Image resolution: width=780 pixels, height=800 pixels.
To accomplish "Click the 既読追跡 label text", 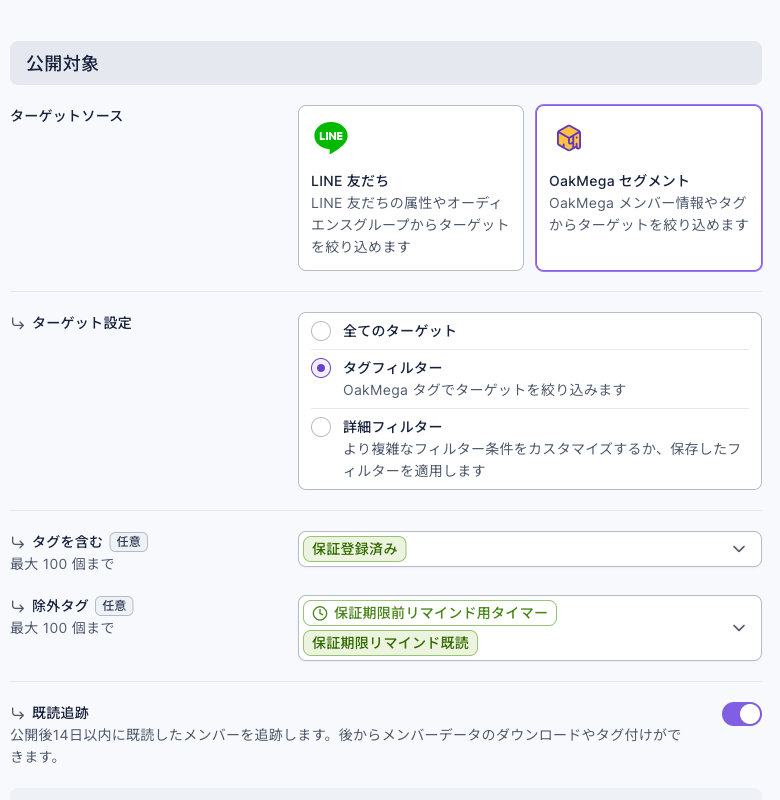I will click(x=60, y=713).
